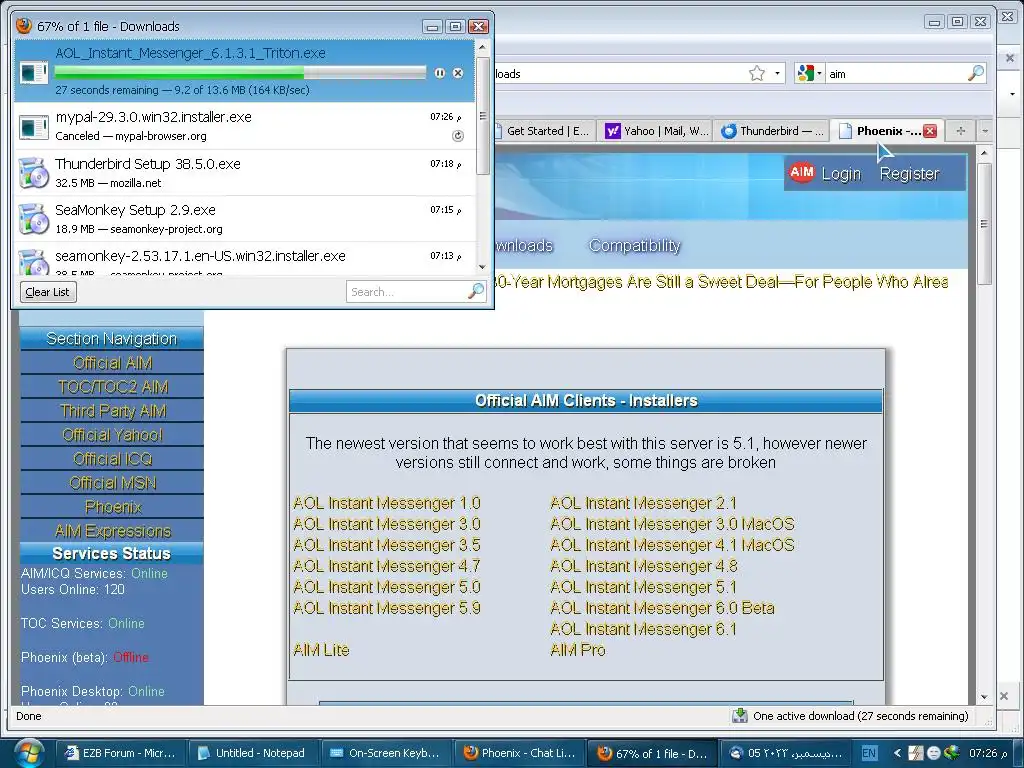Download AOL Instant Messenger 6.1

point(643,629)
